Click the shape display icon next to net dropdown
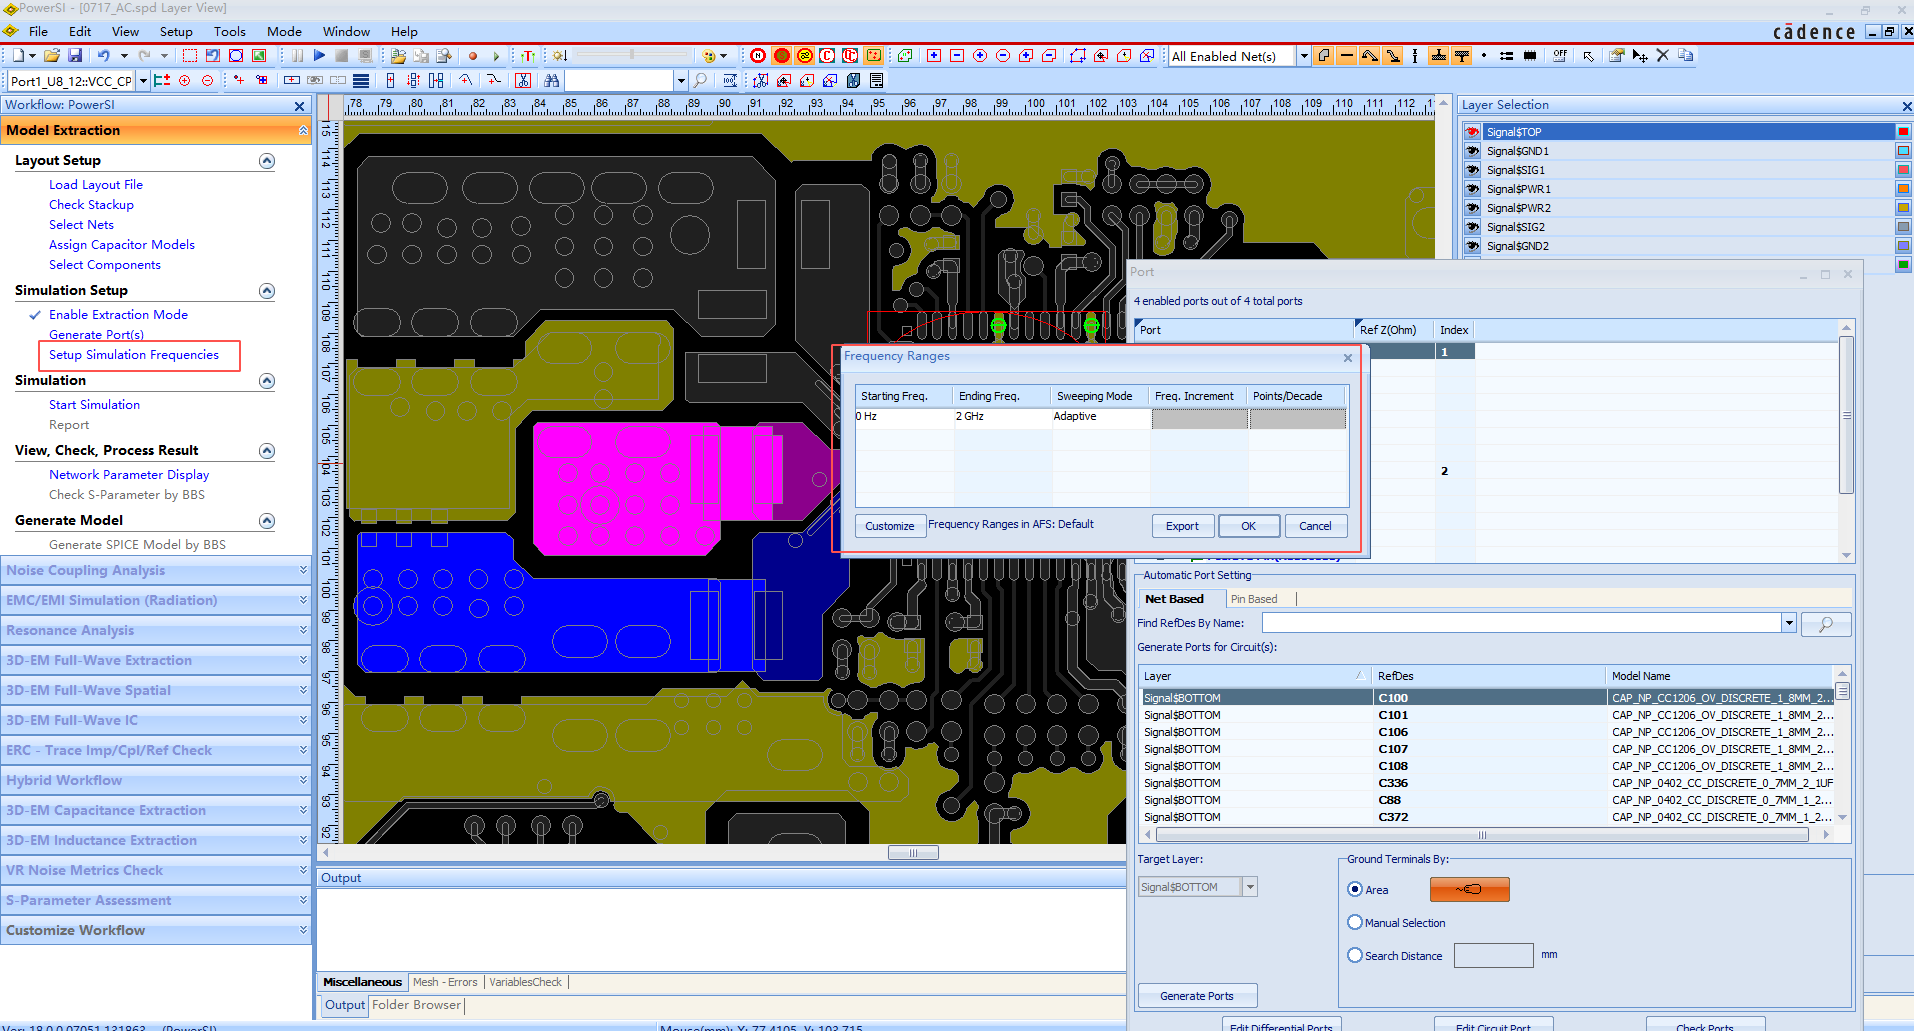This screenshot has height=1031, width=1914. tap(1324, 55)
